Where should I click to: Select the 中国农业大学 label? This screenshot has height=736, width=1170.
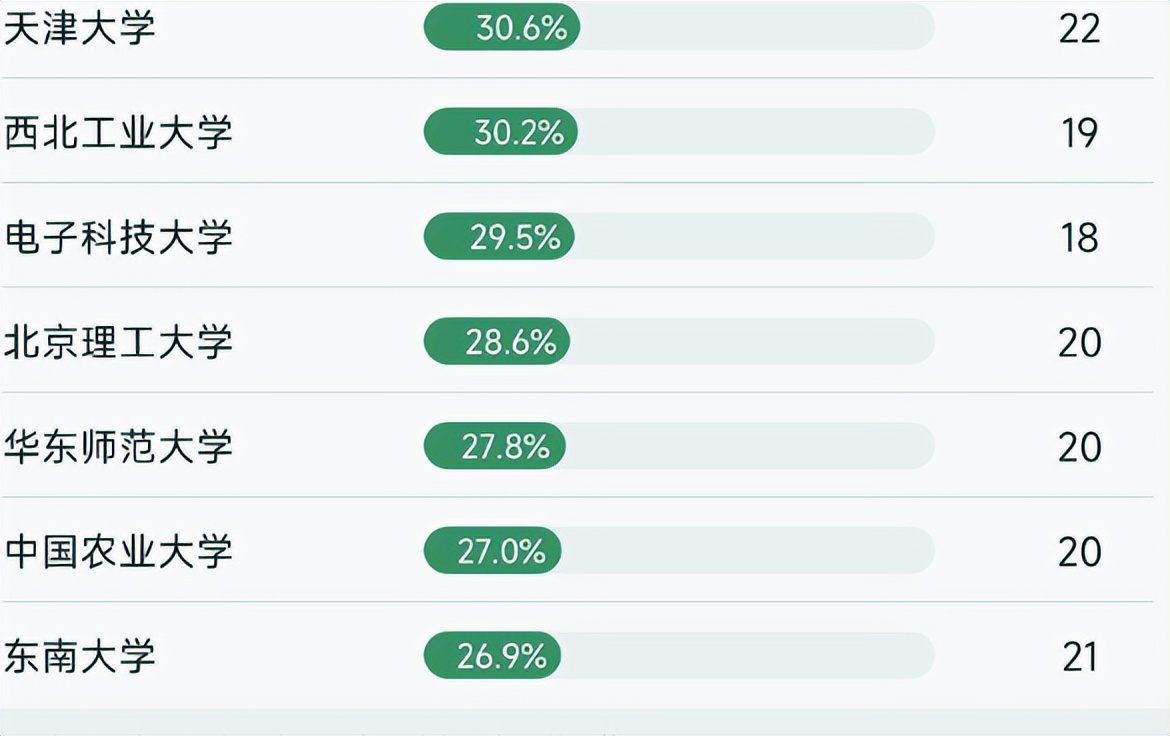[118, 552]
